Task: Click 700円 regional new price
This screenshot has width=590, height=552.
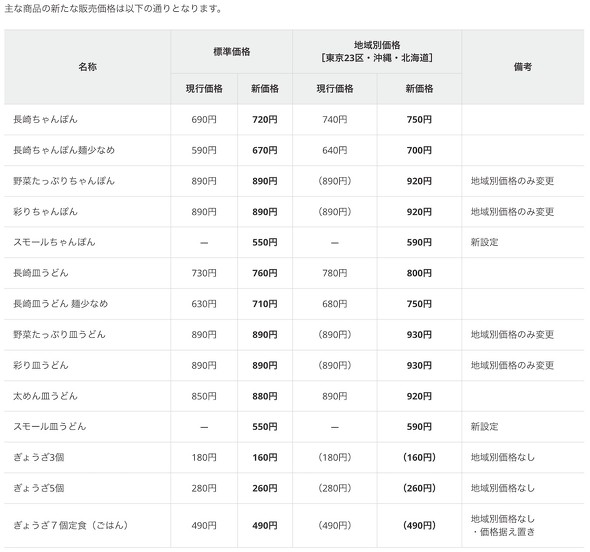Action: click(419, 151)
